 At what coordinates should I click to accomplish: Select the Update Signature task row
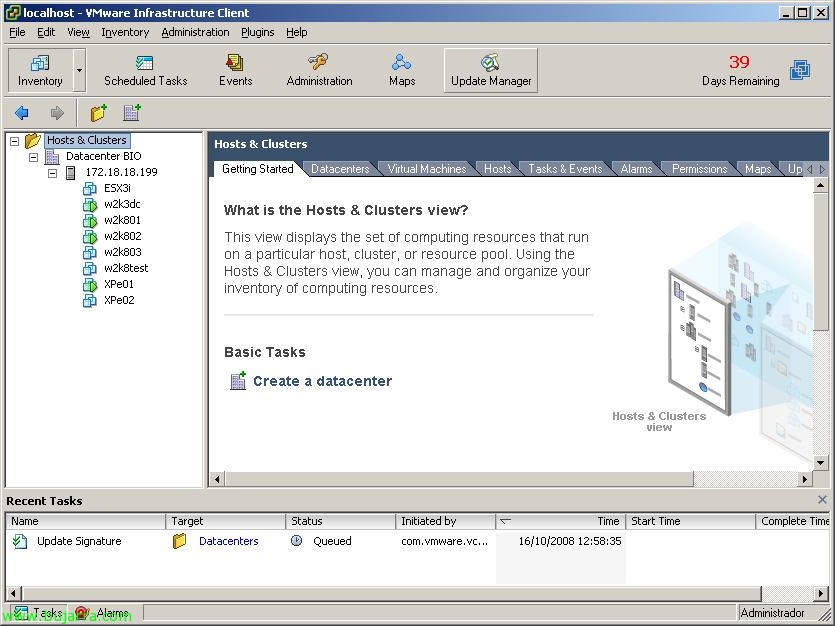[x=418, y=541]
